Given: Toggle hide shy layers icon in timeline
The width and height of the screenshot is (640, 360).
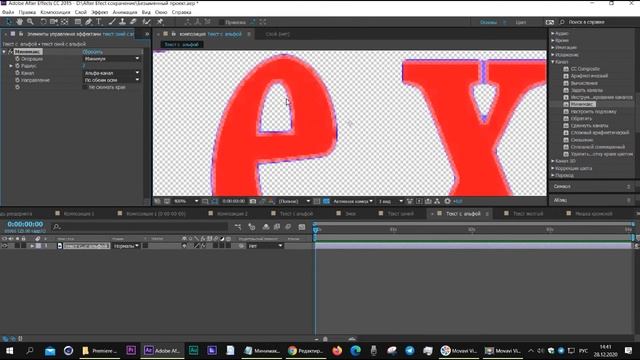Looking at the screenshot, I should pos(266,227).
